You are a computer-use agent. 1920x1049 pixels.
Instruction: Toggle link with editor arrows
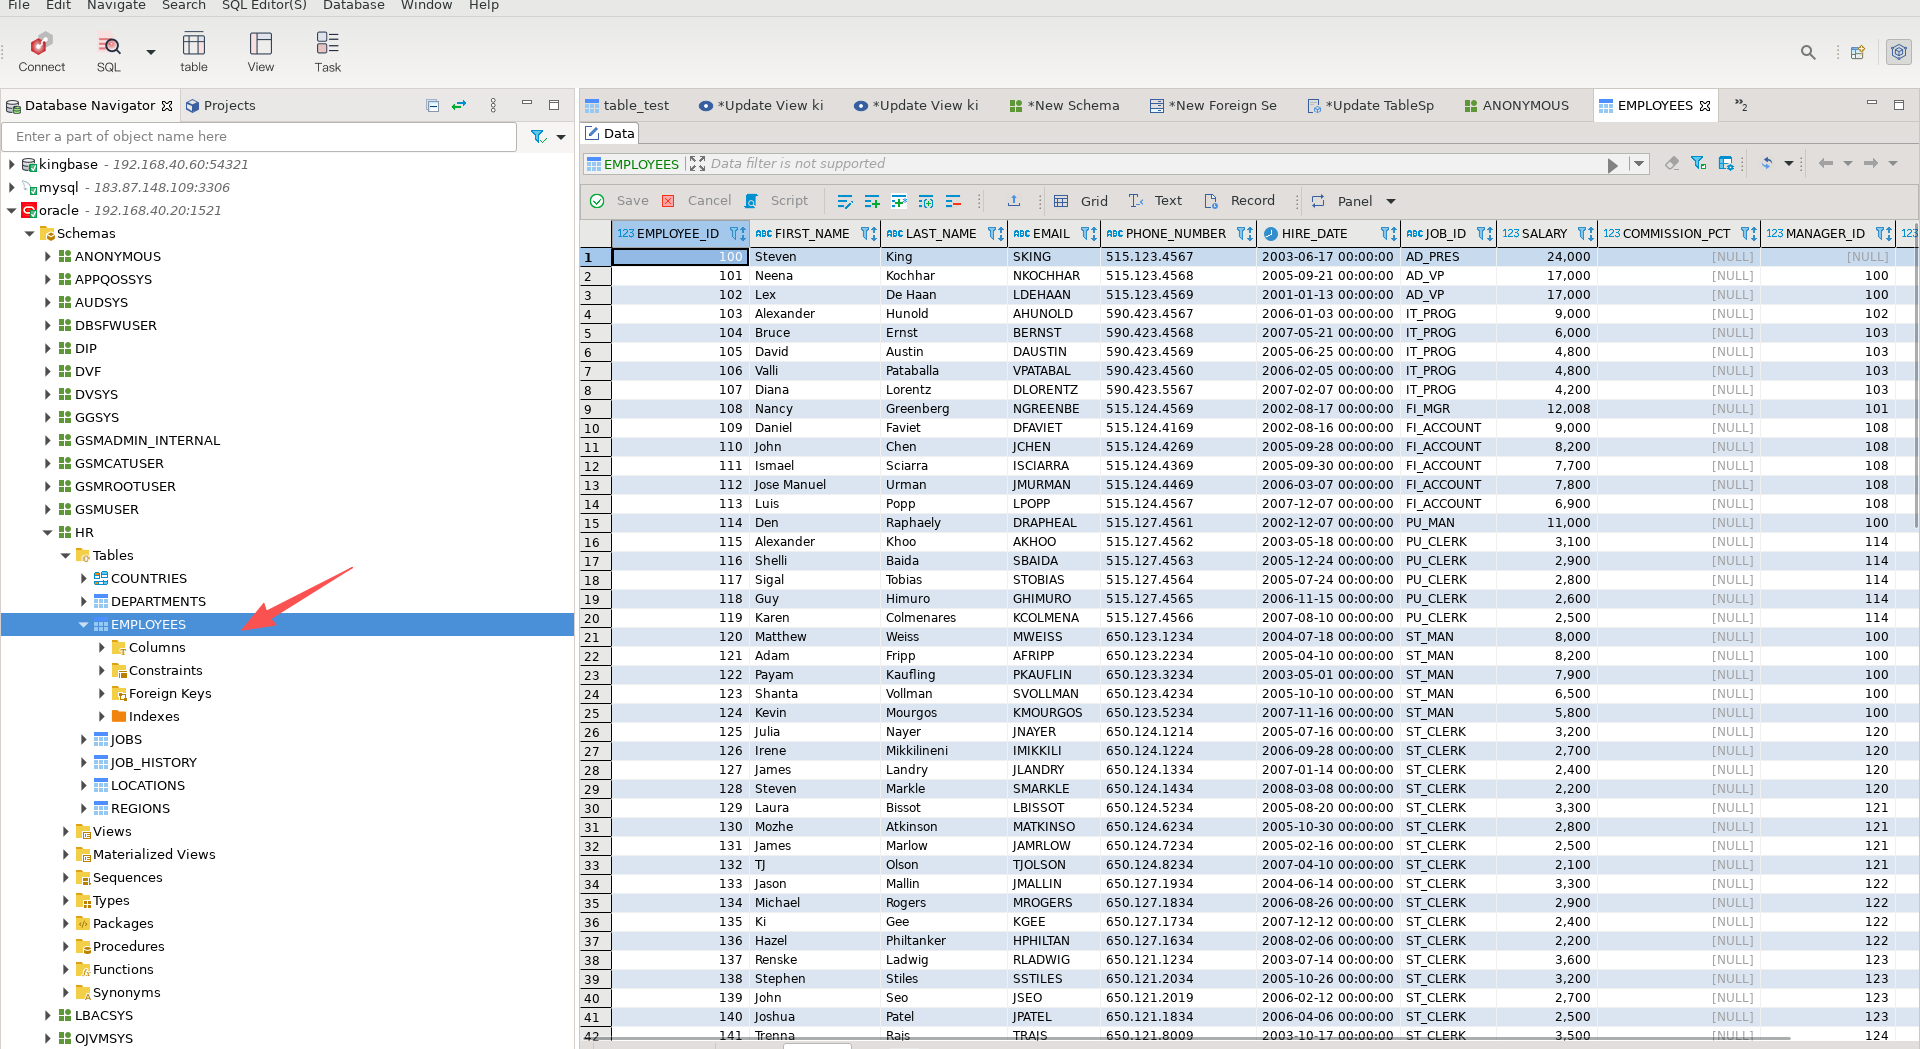pyautogui.click(x=459, y=105)
